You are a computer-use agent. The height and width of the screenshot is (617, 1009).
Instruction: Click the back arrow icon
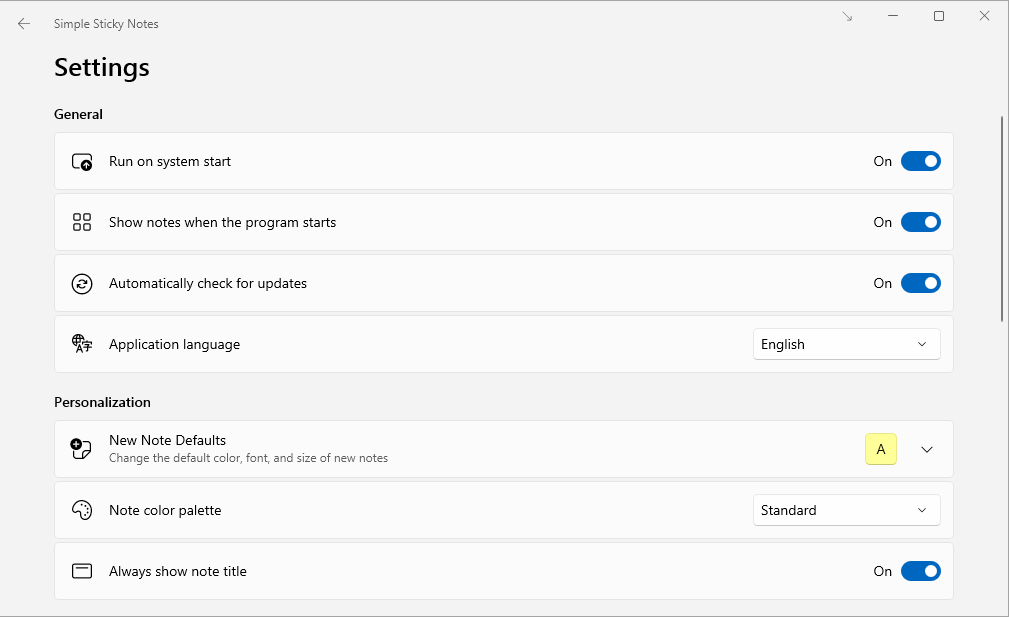[24, 24]
